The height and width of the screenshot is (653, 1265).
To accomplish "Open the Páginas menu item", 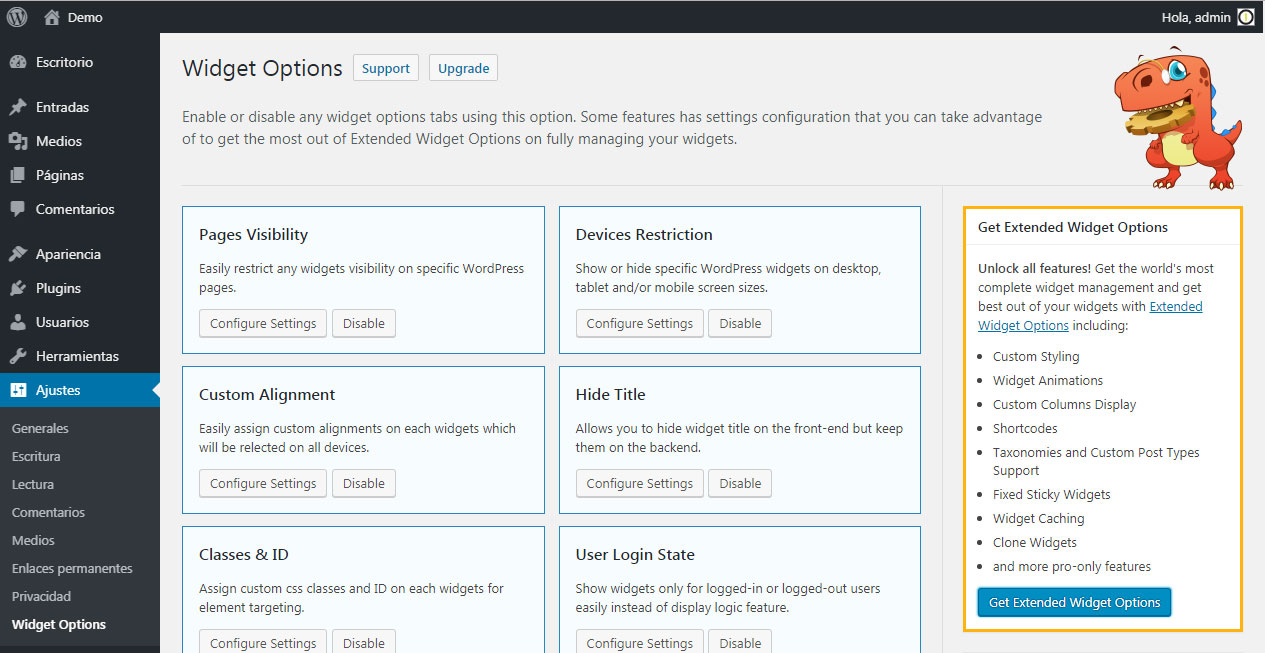I will click(x=80, y=175).
